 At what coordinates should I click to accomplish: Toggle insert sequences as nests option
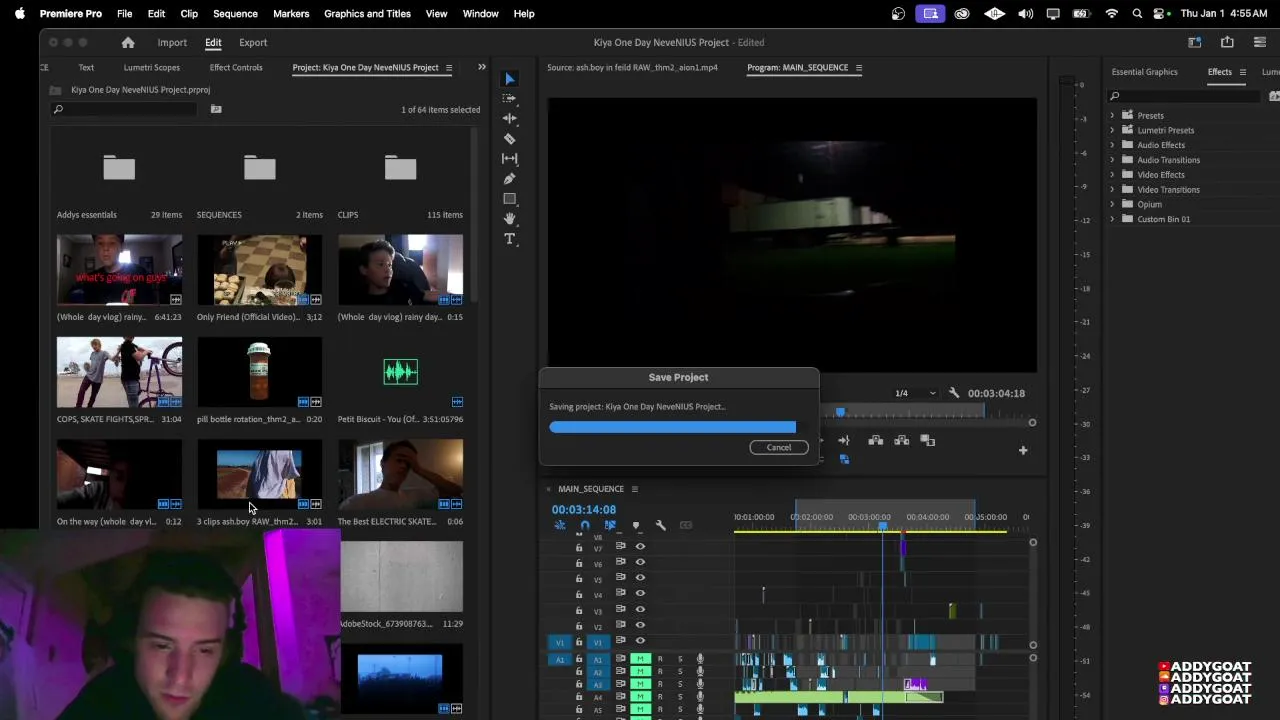click(x=560, y=525)
